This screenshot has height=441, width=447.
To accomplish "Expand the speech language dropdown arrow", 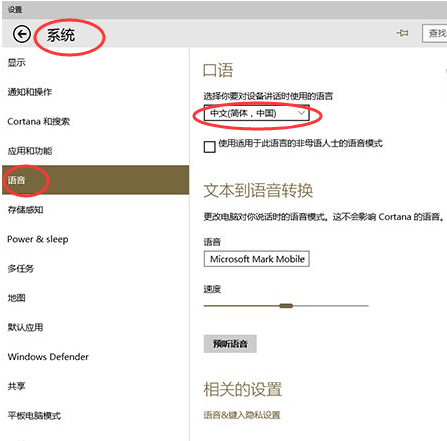I will 301,113.
